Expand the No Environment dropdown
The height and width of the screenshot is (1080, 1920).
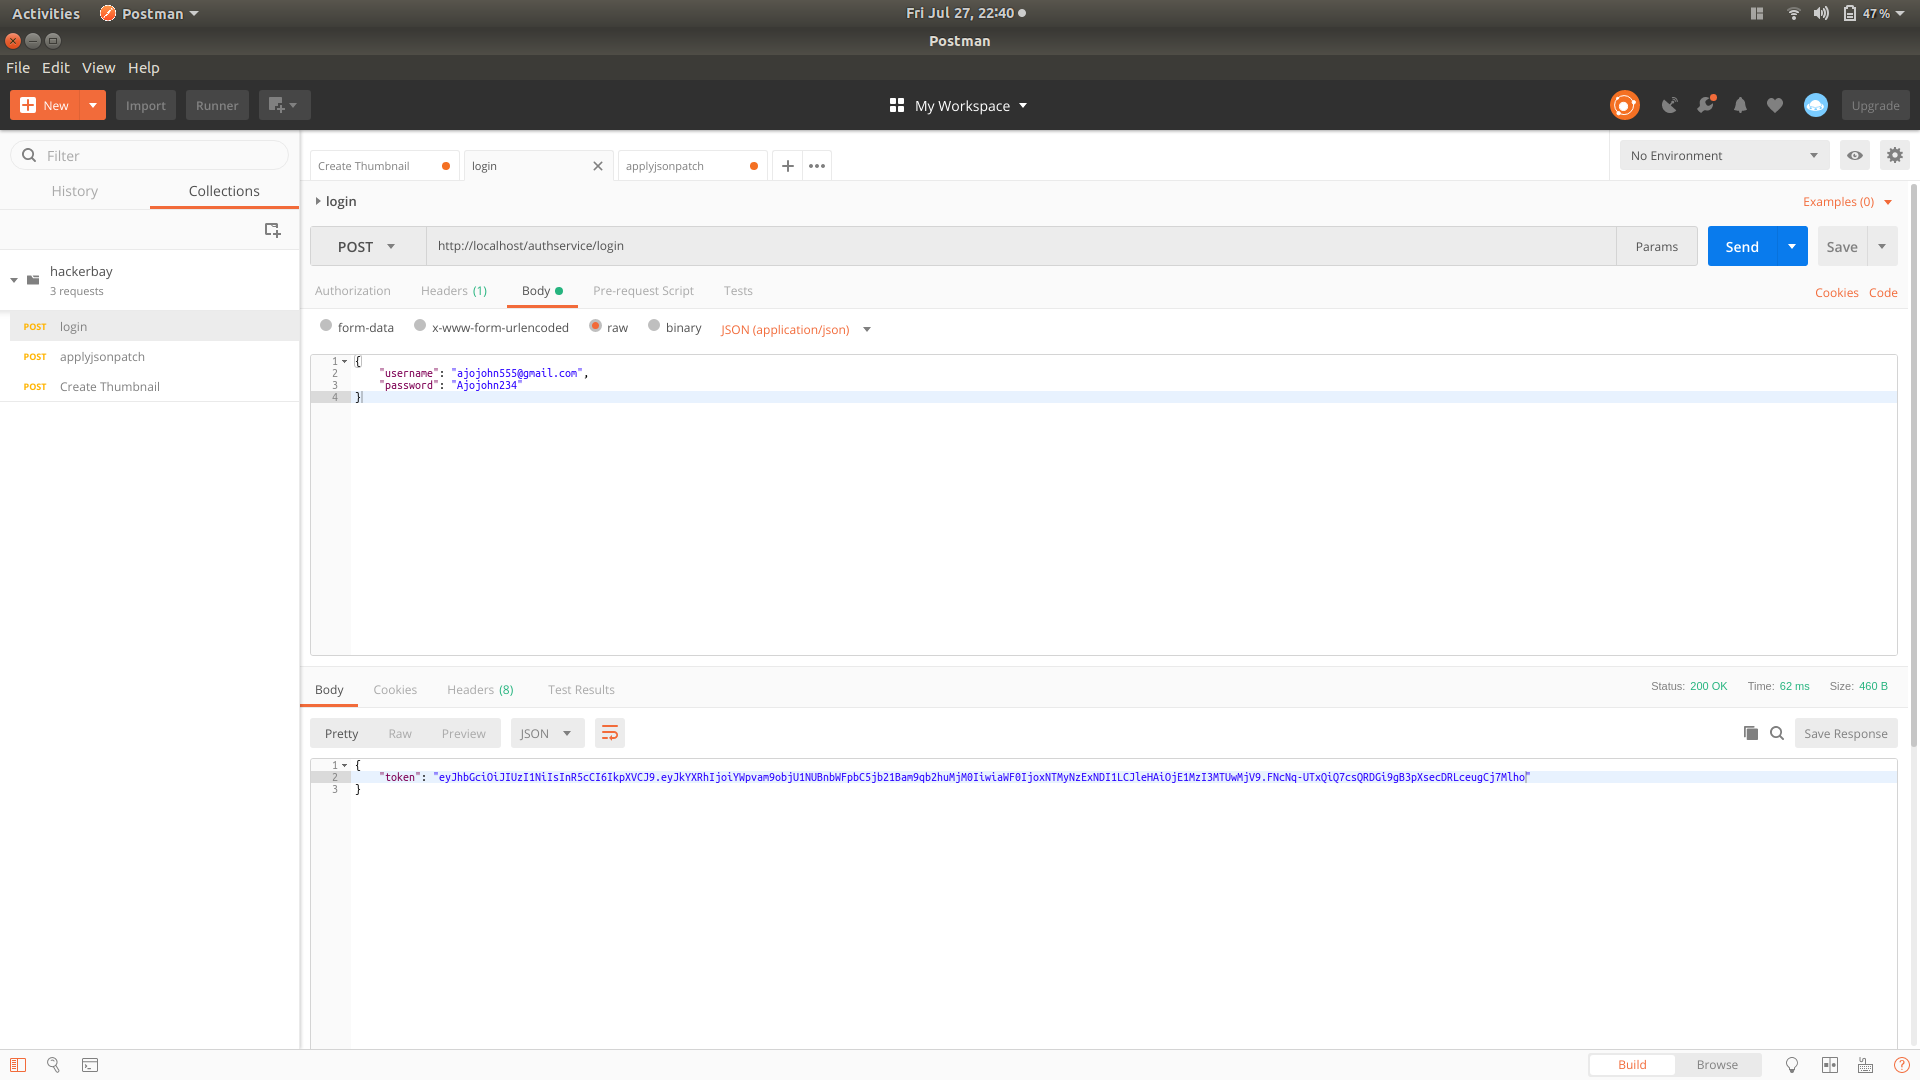(x=1724, y=155)
